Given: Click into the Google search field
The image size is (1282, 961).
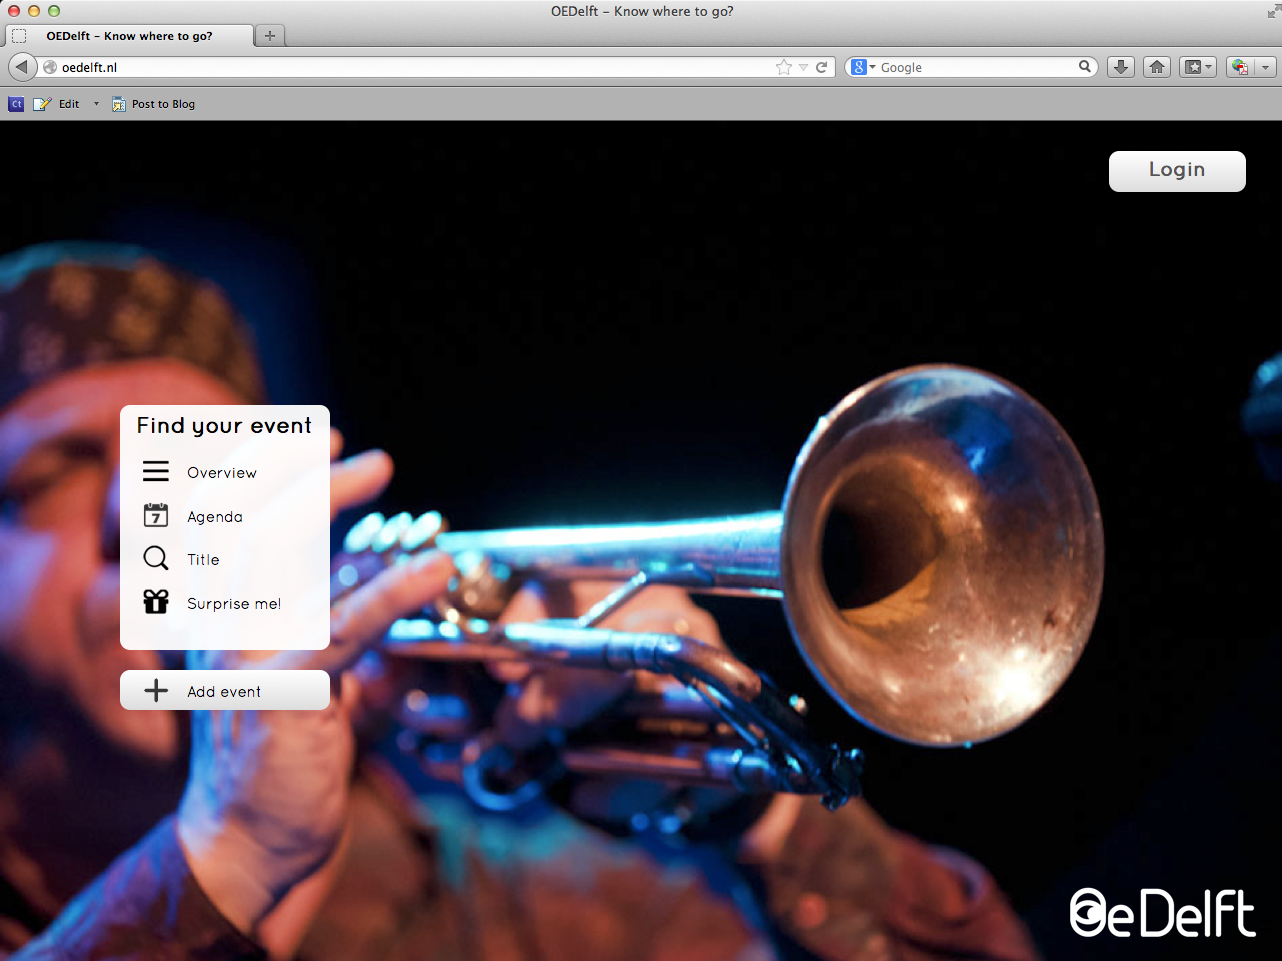Looking at the screenshot, I should [975, 67].
